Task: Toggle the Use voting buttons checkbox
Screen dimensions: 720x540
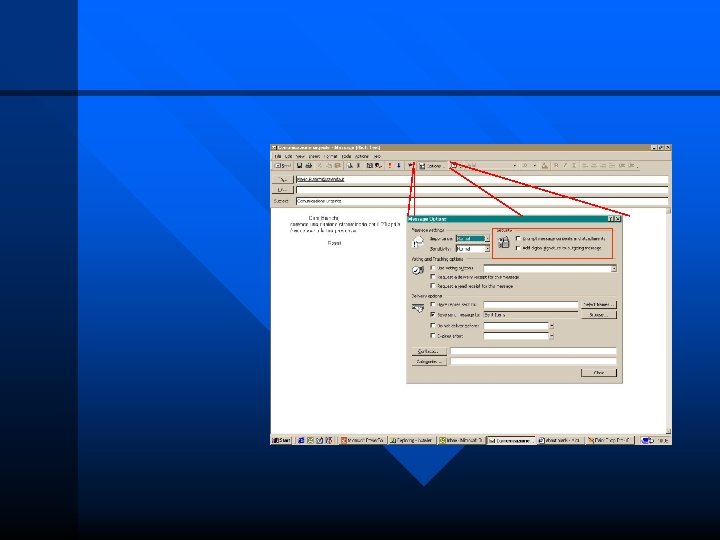Action: click(x=433, y=268)
